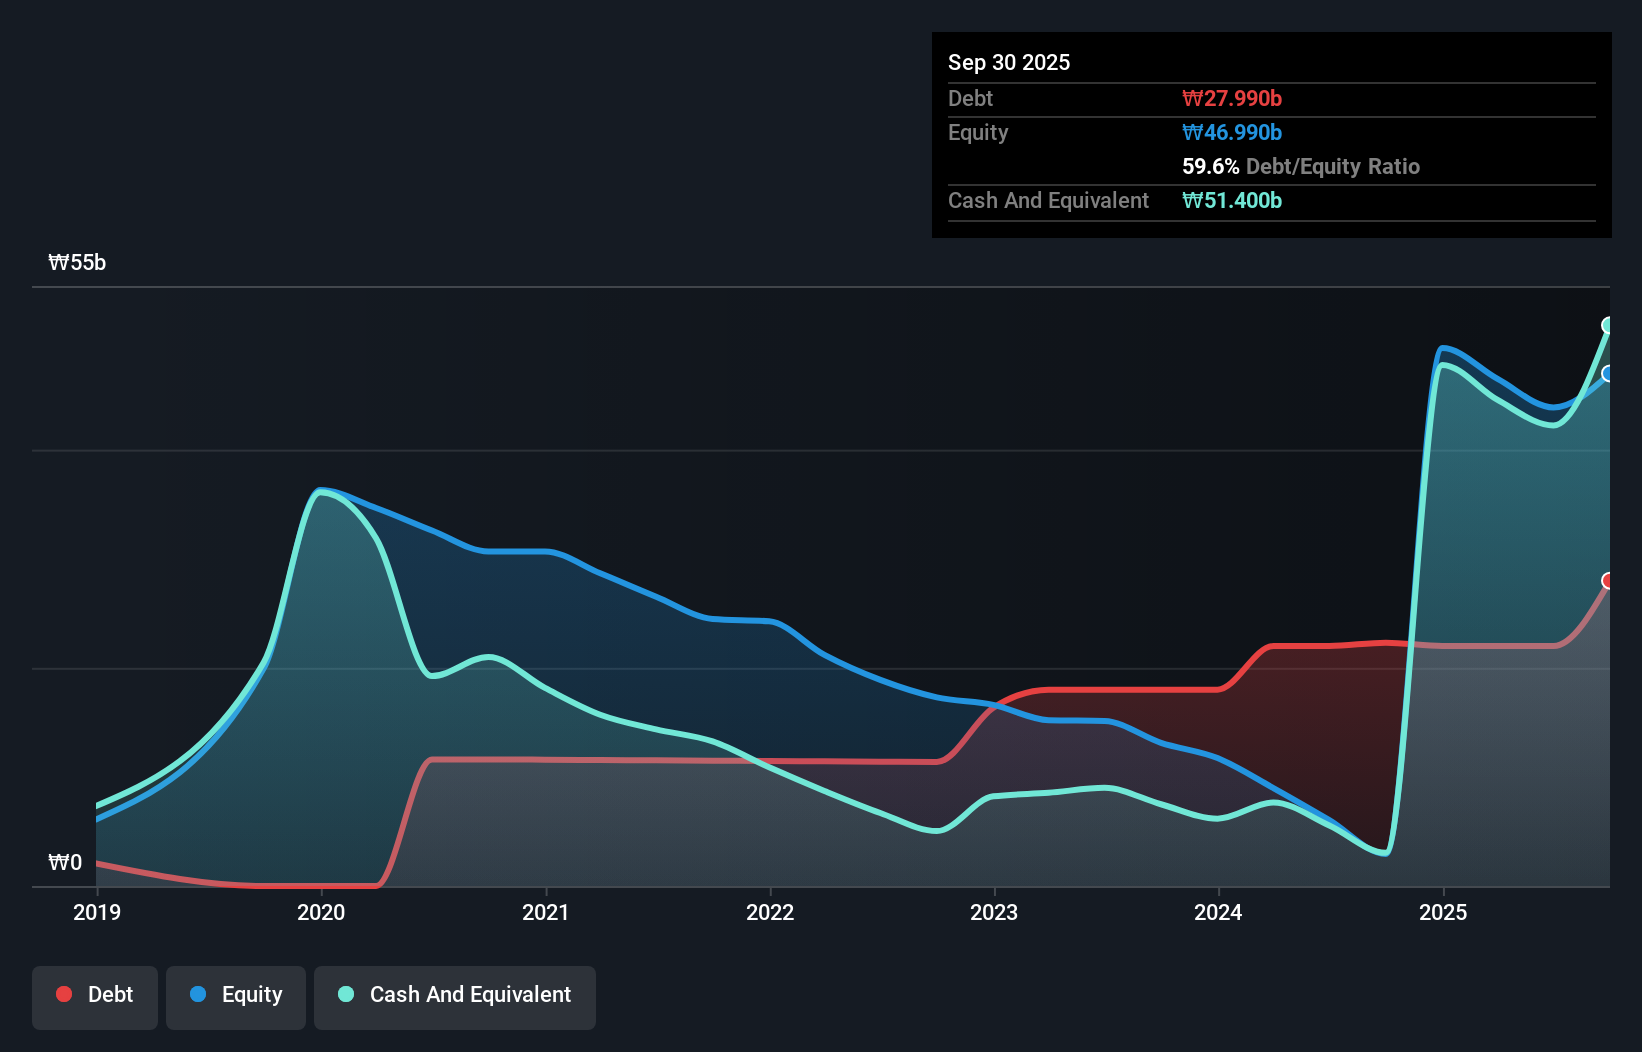
Task: Select the Debt endpoint marker on the chart
Action: tap(1608, 580)
